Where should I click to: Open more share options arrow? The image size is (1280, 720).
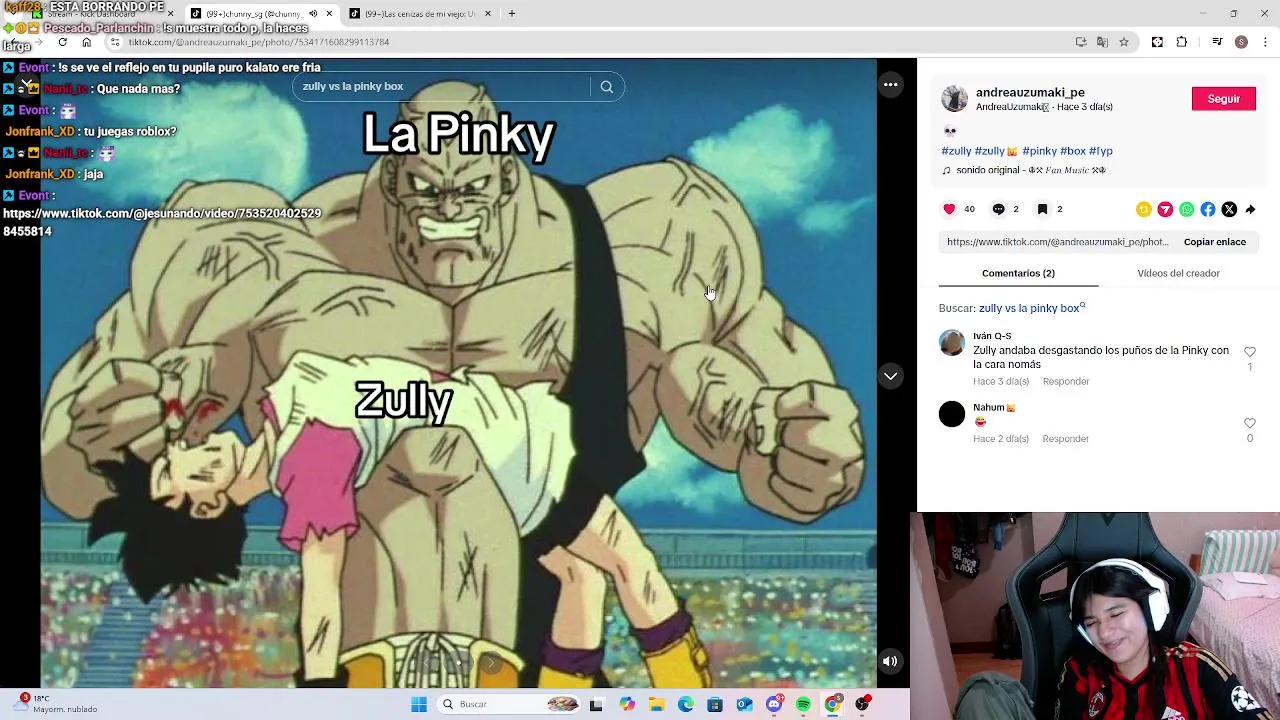click(1250, 209)
